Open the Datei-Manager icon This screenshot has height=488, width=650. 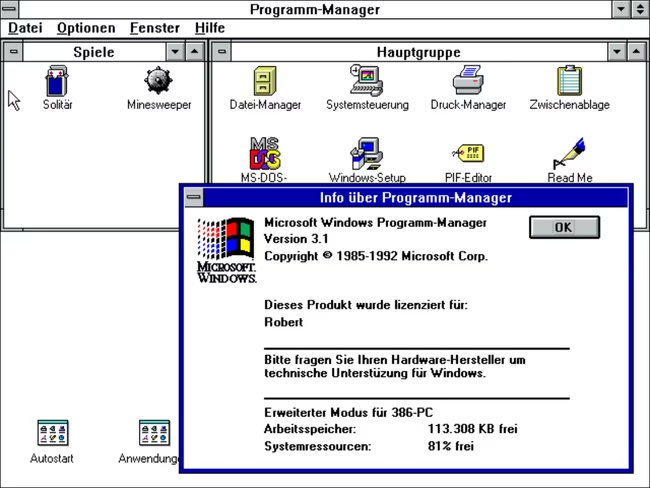pos(265,81)
